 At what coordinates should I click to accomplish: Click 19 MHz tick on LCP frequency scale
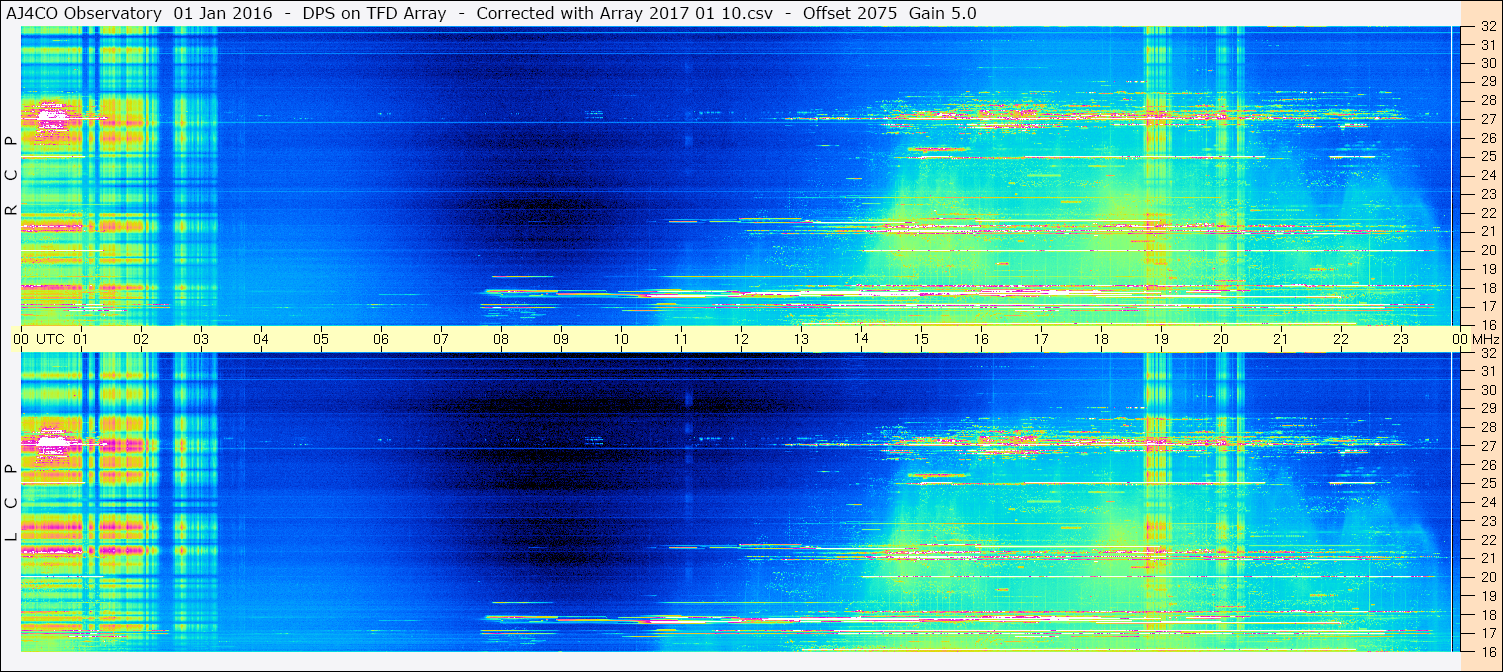tap(1487, 596)
